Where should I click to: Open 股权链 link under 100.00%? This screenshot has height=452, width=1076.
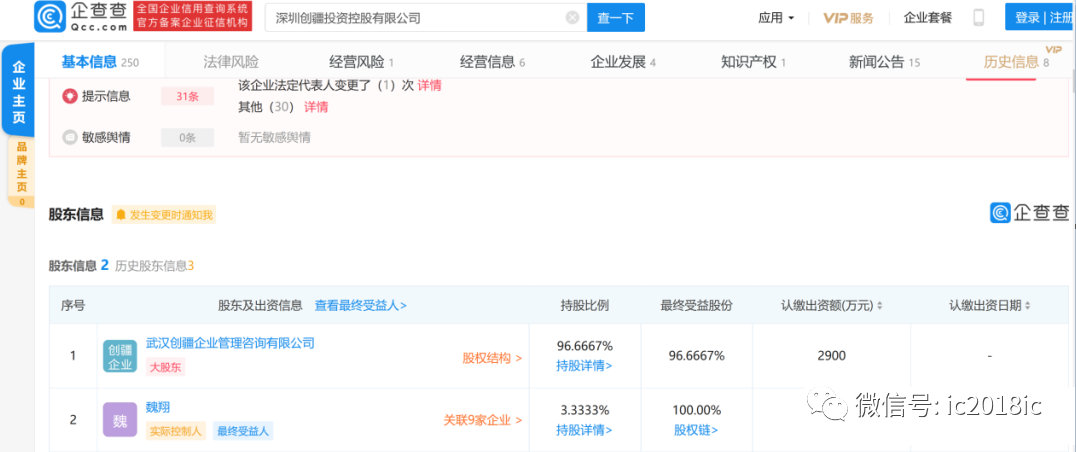[696, 430]
